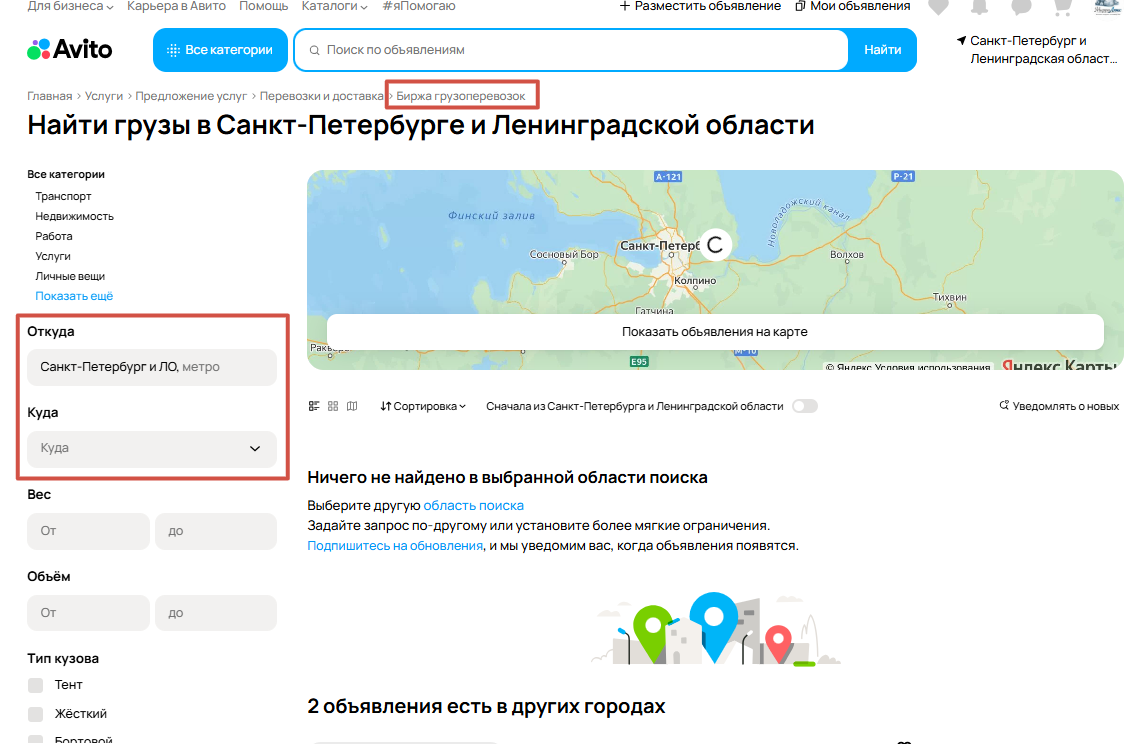Image resolution: width=1130 pixels, height=744 pixels.
Task: Go to Перевозки и доставка breadcrumb
Action: point(321,96)
